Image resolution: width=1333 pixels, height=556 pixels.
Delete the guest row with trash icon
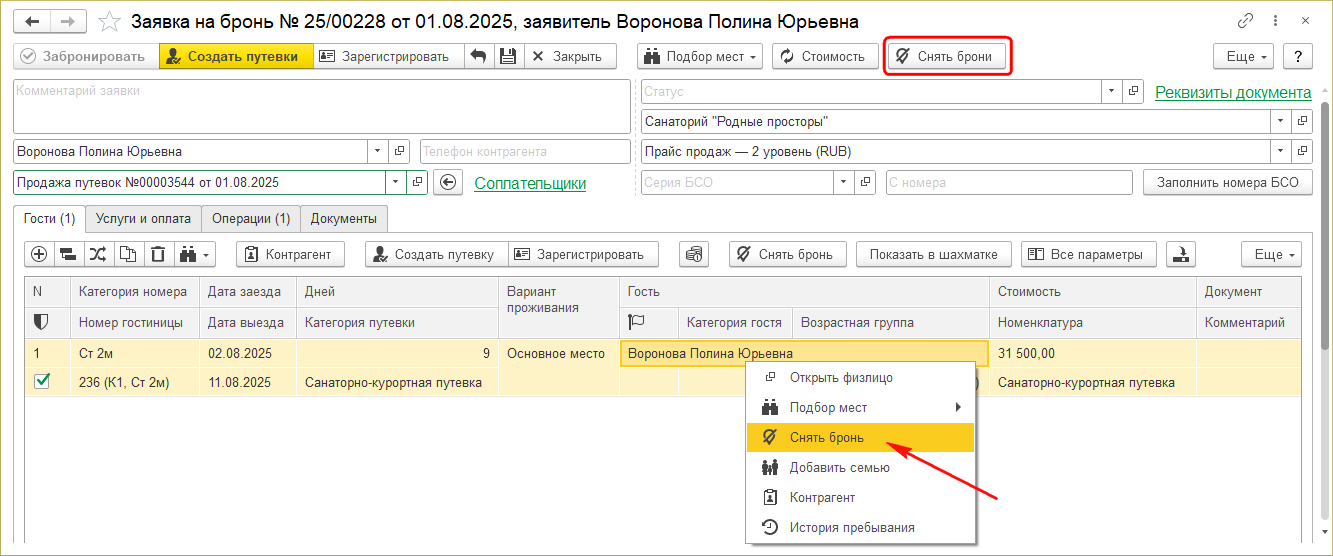[x=158, y=254]
